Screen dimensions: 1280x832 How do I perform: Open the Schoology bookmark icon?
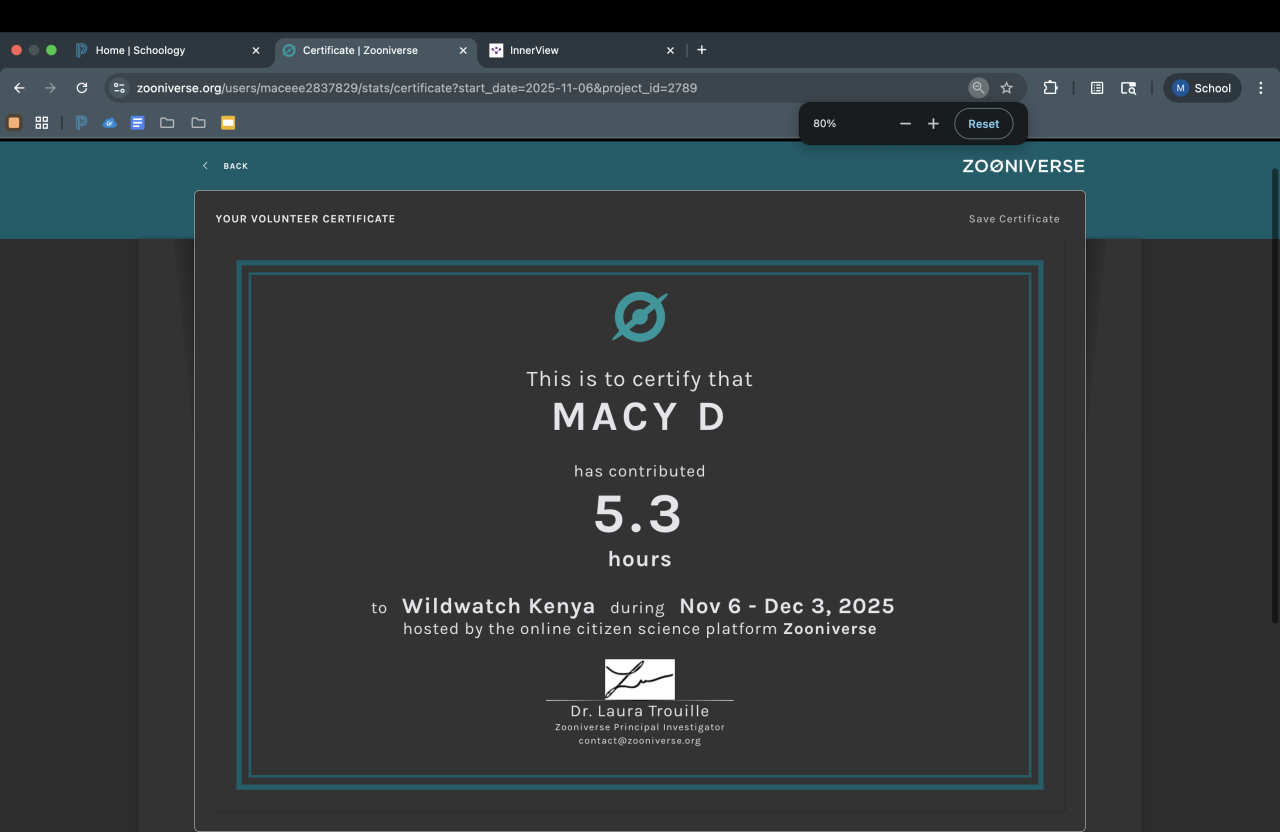click(x=81, y=123)
